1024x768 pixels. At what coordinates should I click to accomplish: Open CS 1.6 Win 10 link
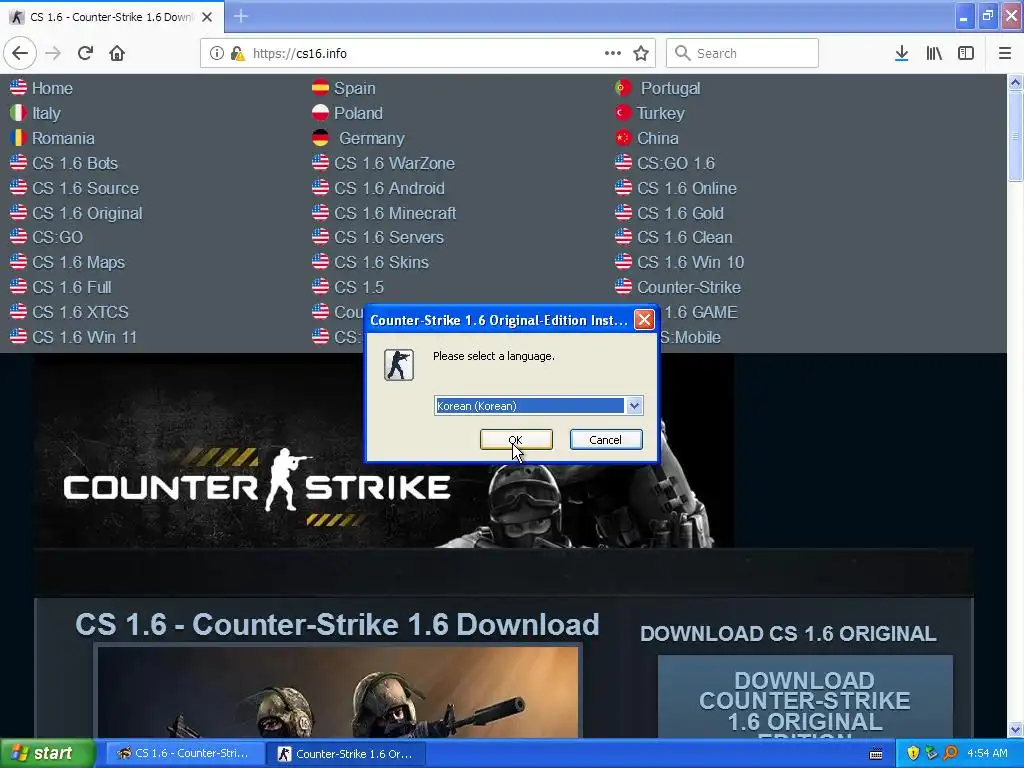tap(690, 263)
